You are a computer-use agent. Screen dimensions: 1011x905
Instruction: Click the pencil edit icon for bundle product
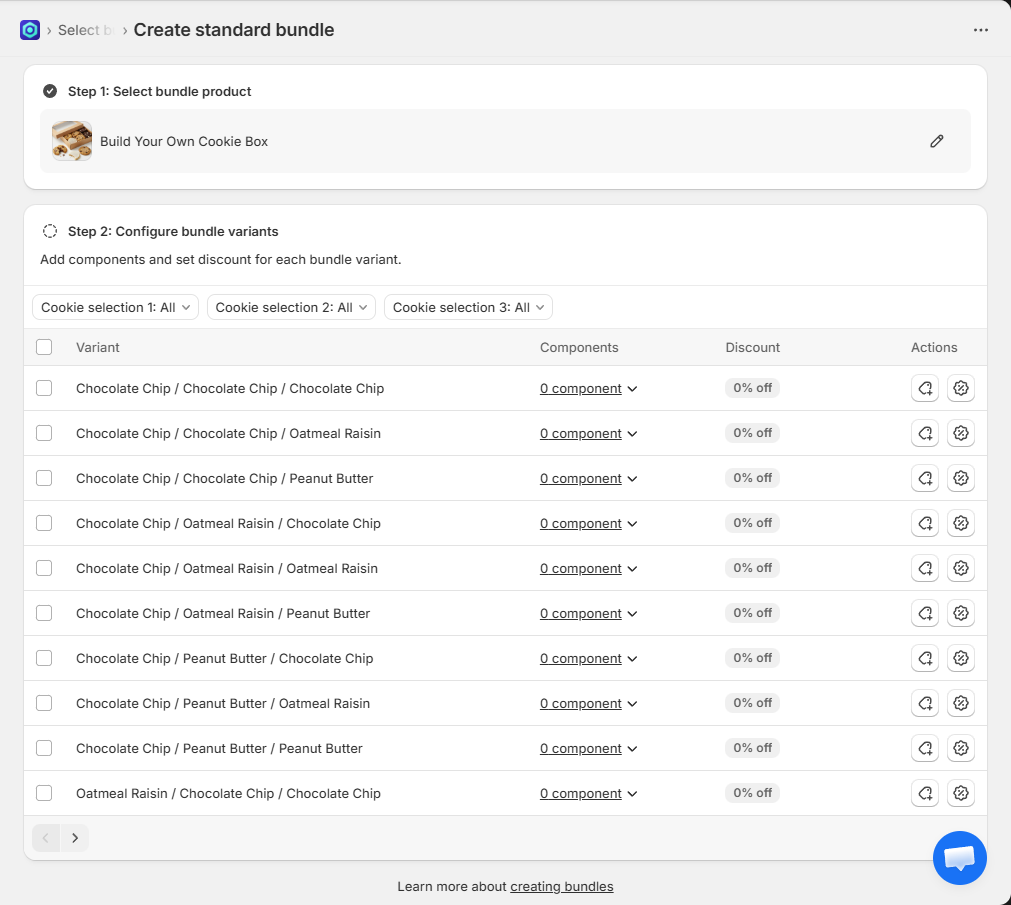(936, 141)
